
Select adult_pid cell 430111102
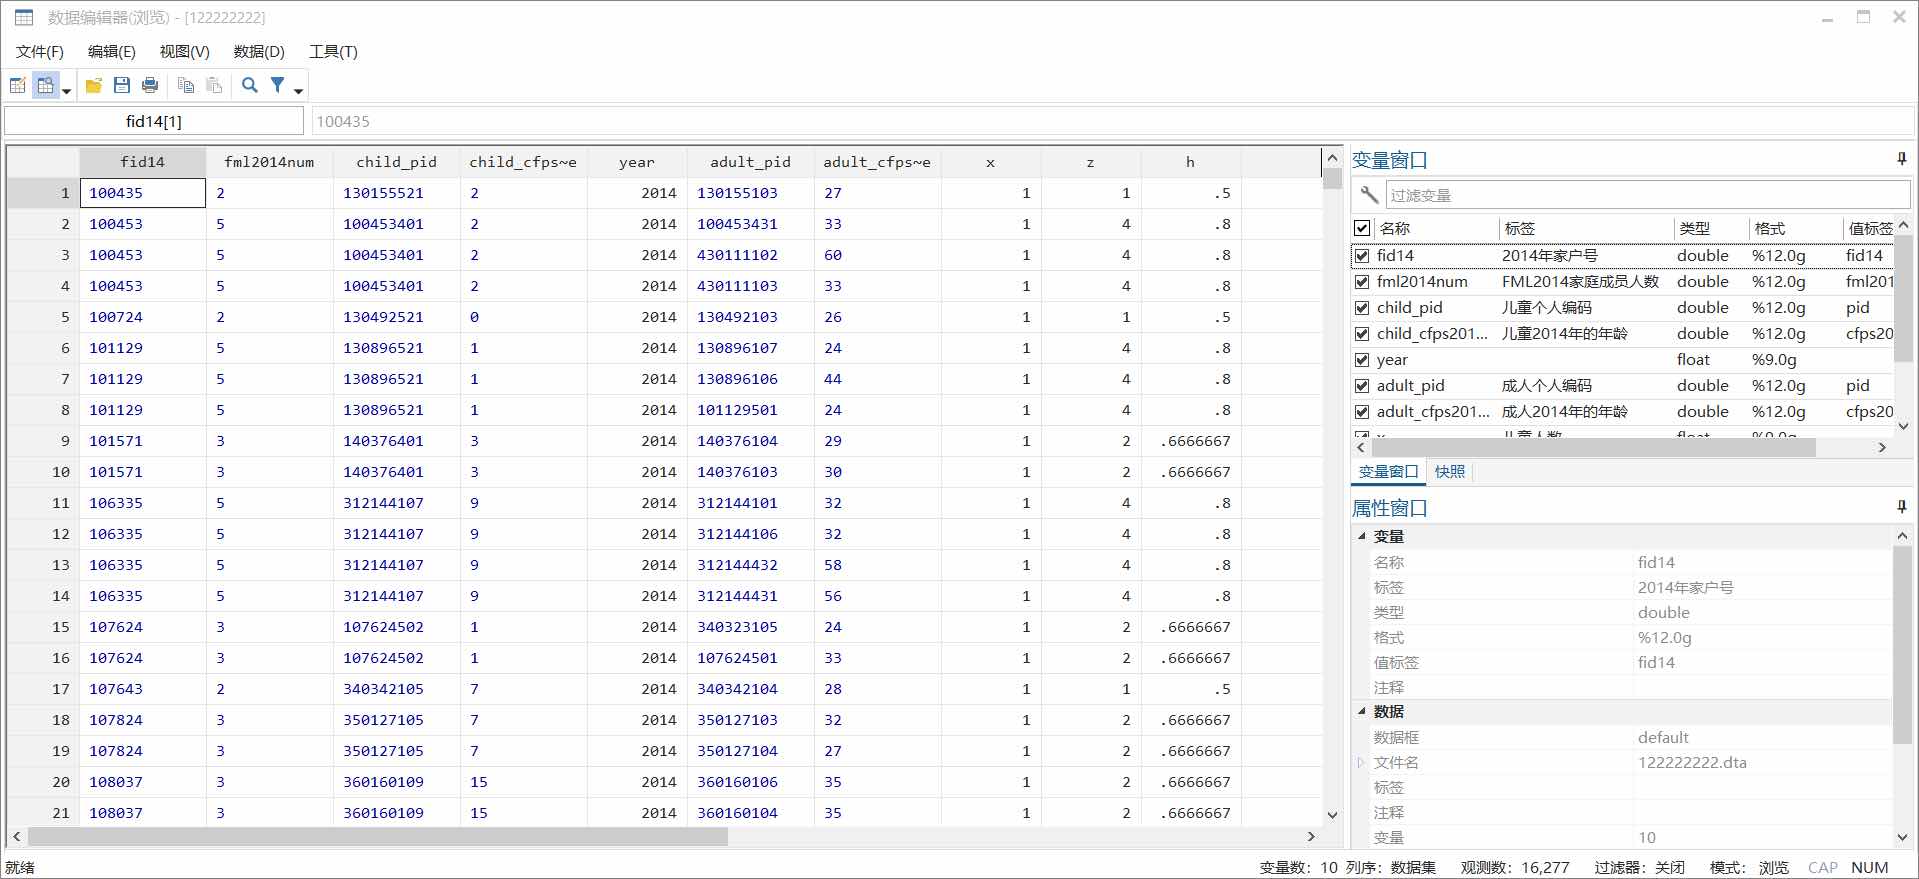pos(750,255)
